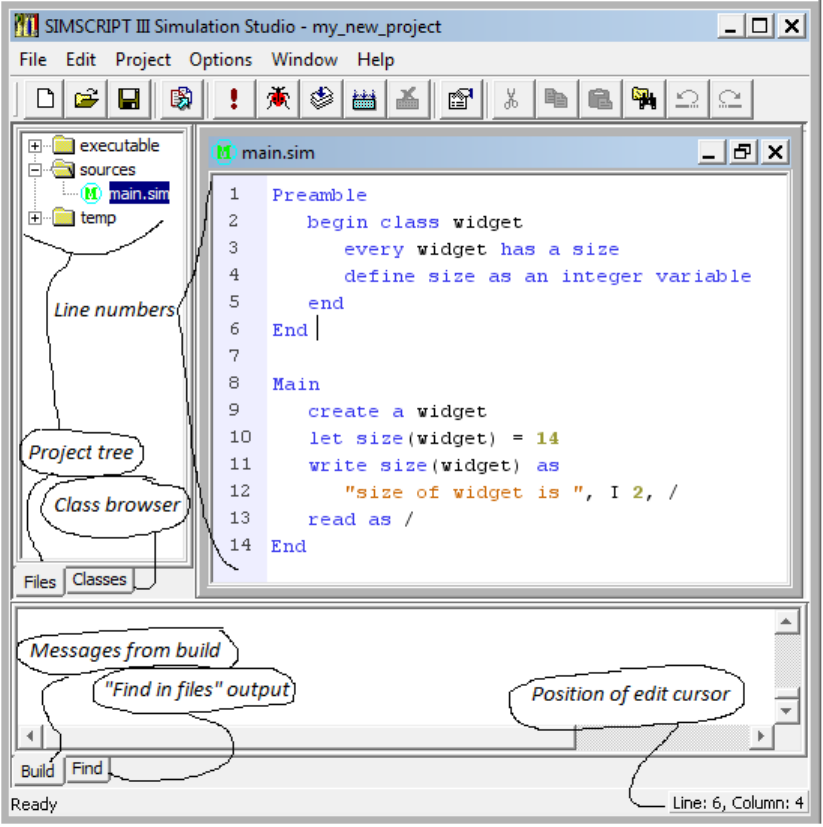Create a new file with toolbar icon
This screenshot has height=827, width=823.
45,99
